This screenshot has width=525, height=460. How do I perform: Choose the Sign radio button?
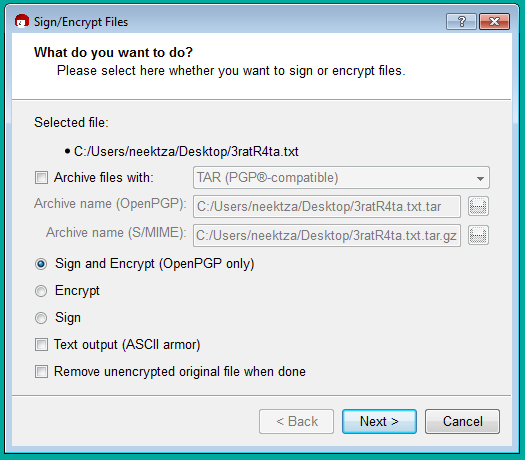[x=41, y=318]
